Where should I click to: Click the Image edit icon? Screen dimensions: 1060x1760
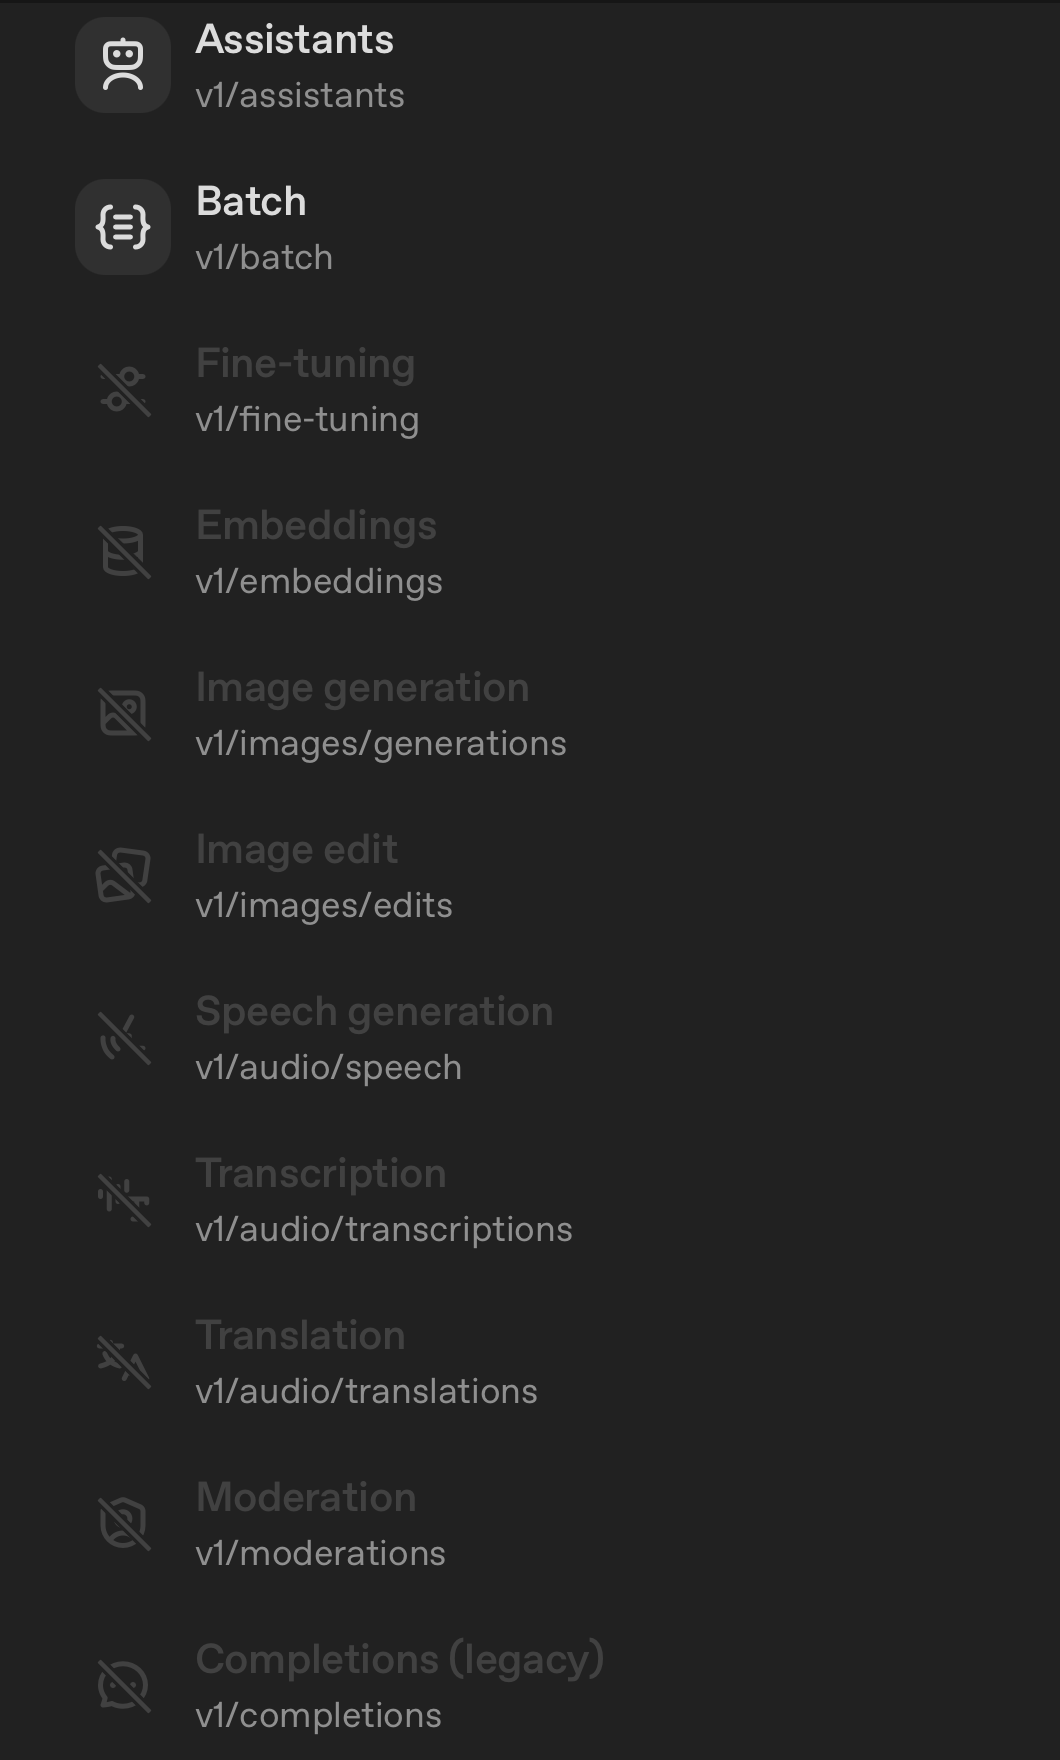[124, 876]
